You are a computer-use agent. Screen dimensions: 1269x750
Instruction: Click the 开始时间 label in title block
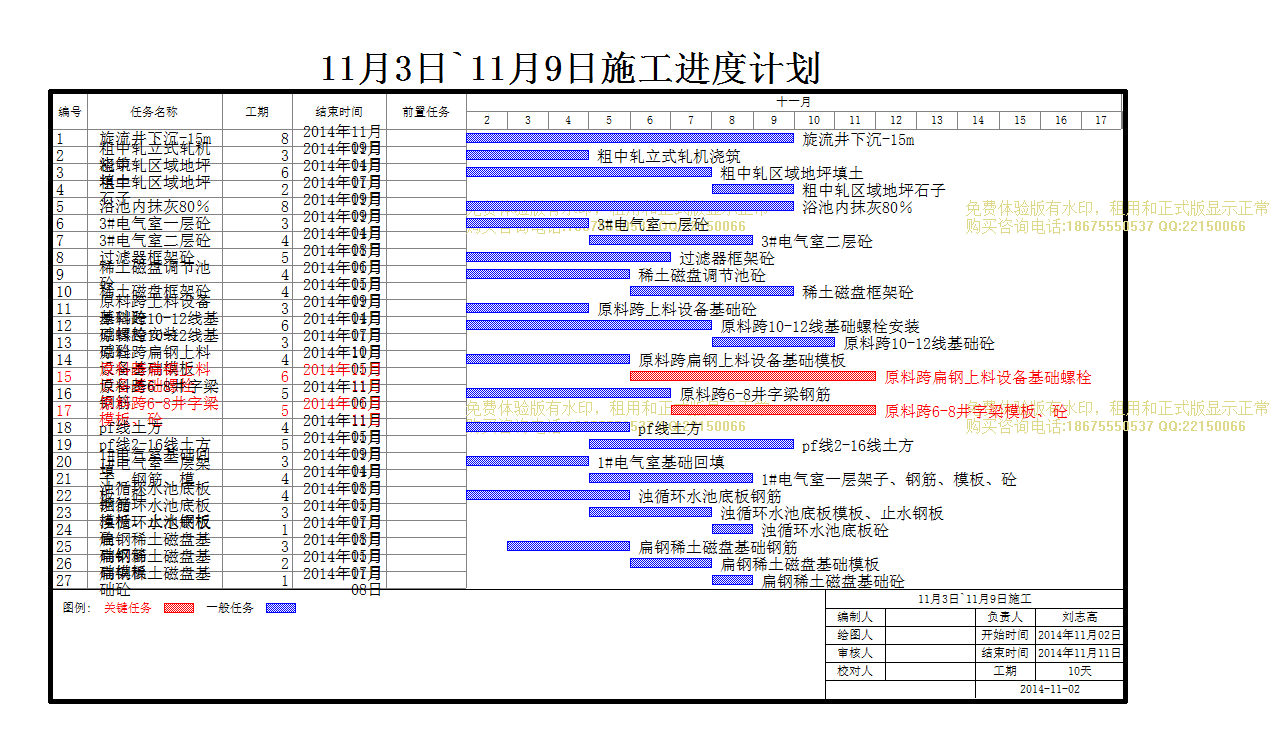(1005, 635)
